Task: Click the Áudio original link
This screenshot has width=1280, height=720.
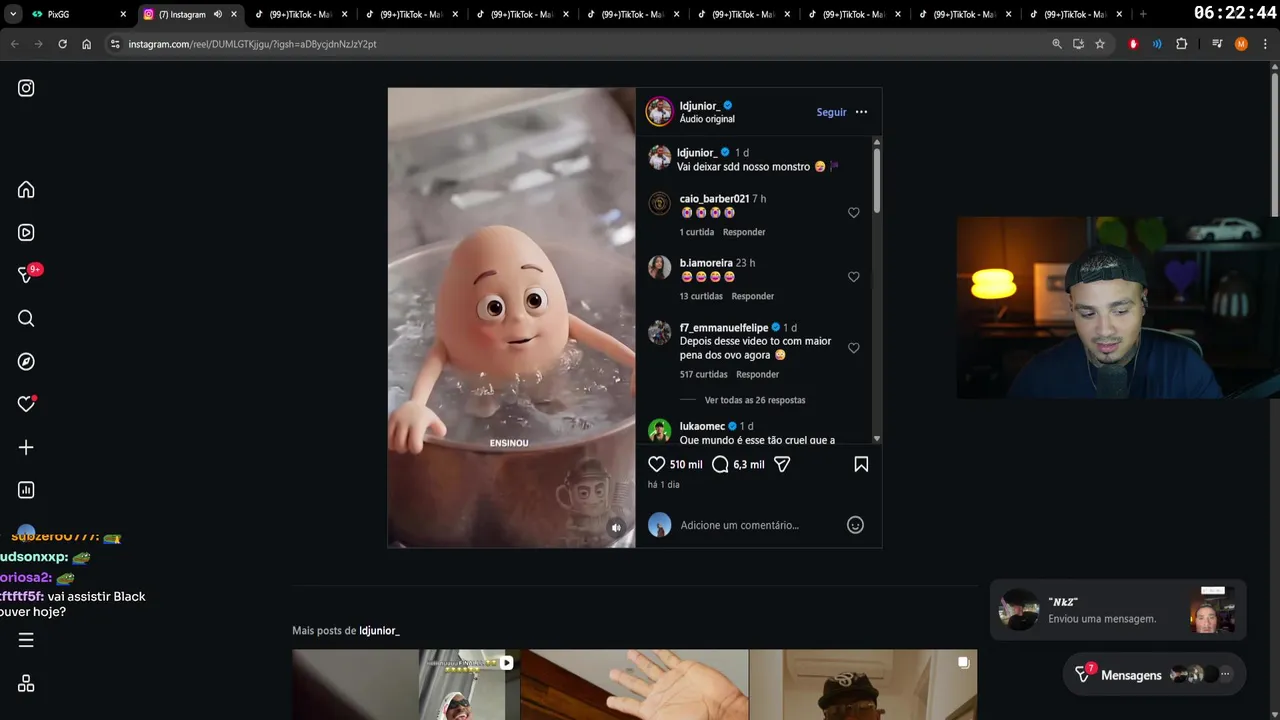Action: pos(707,119)
